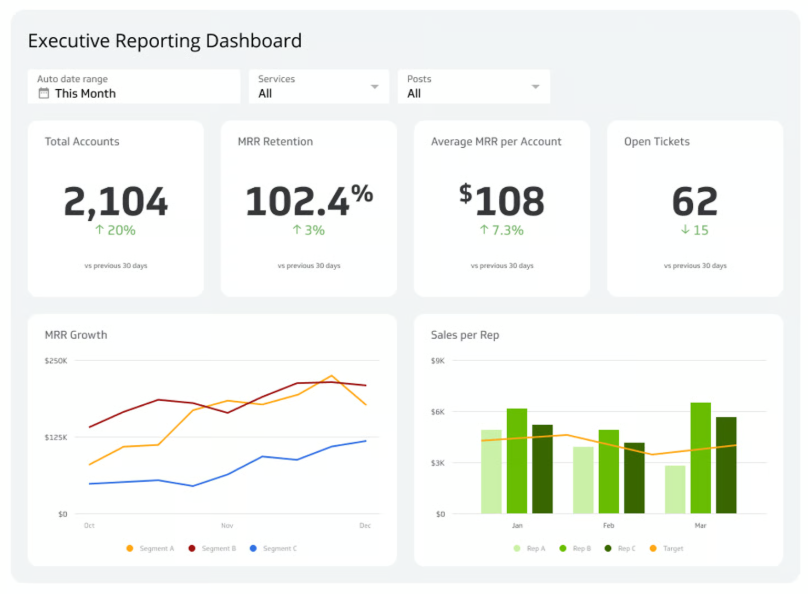The height and width of the screenshot is (594, 808).
Task: Click the Rep B bar for Feb
Action: point(609,472)
